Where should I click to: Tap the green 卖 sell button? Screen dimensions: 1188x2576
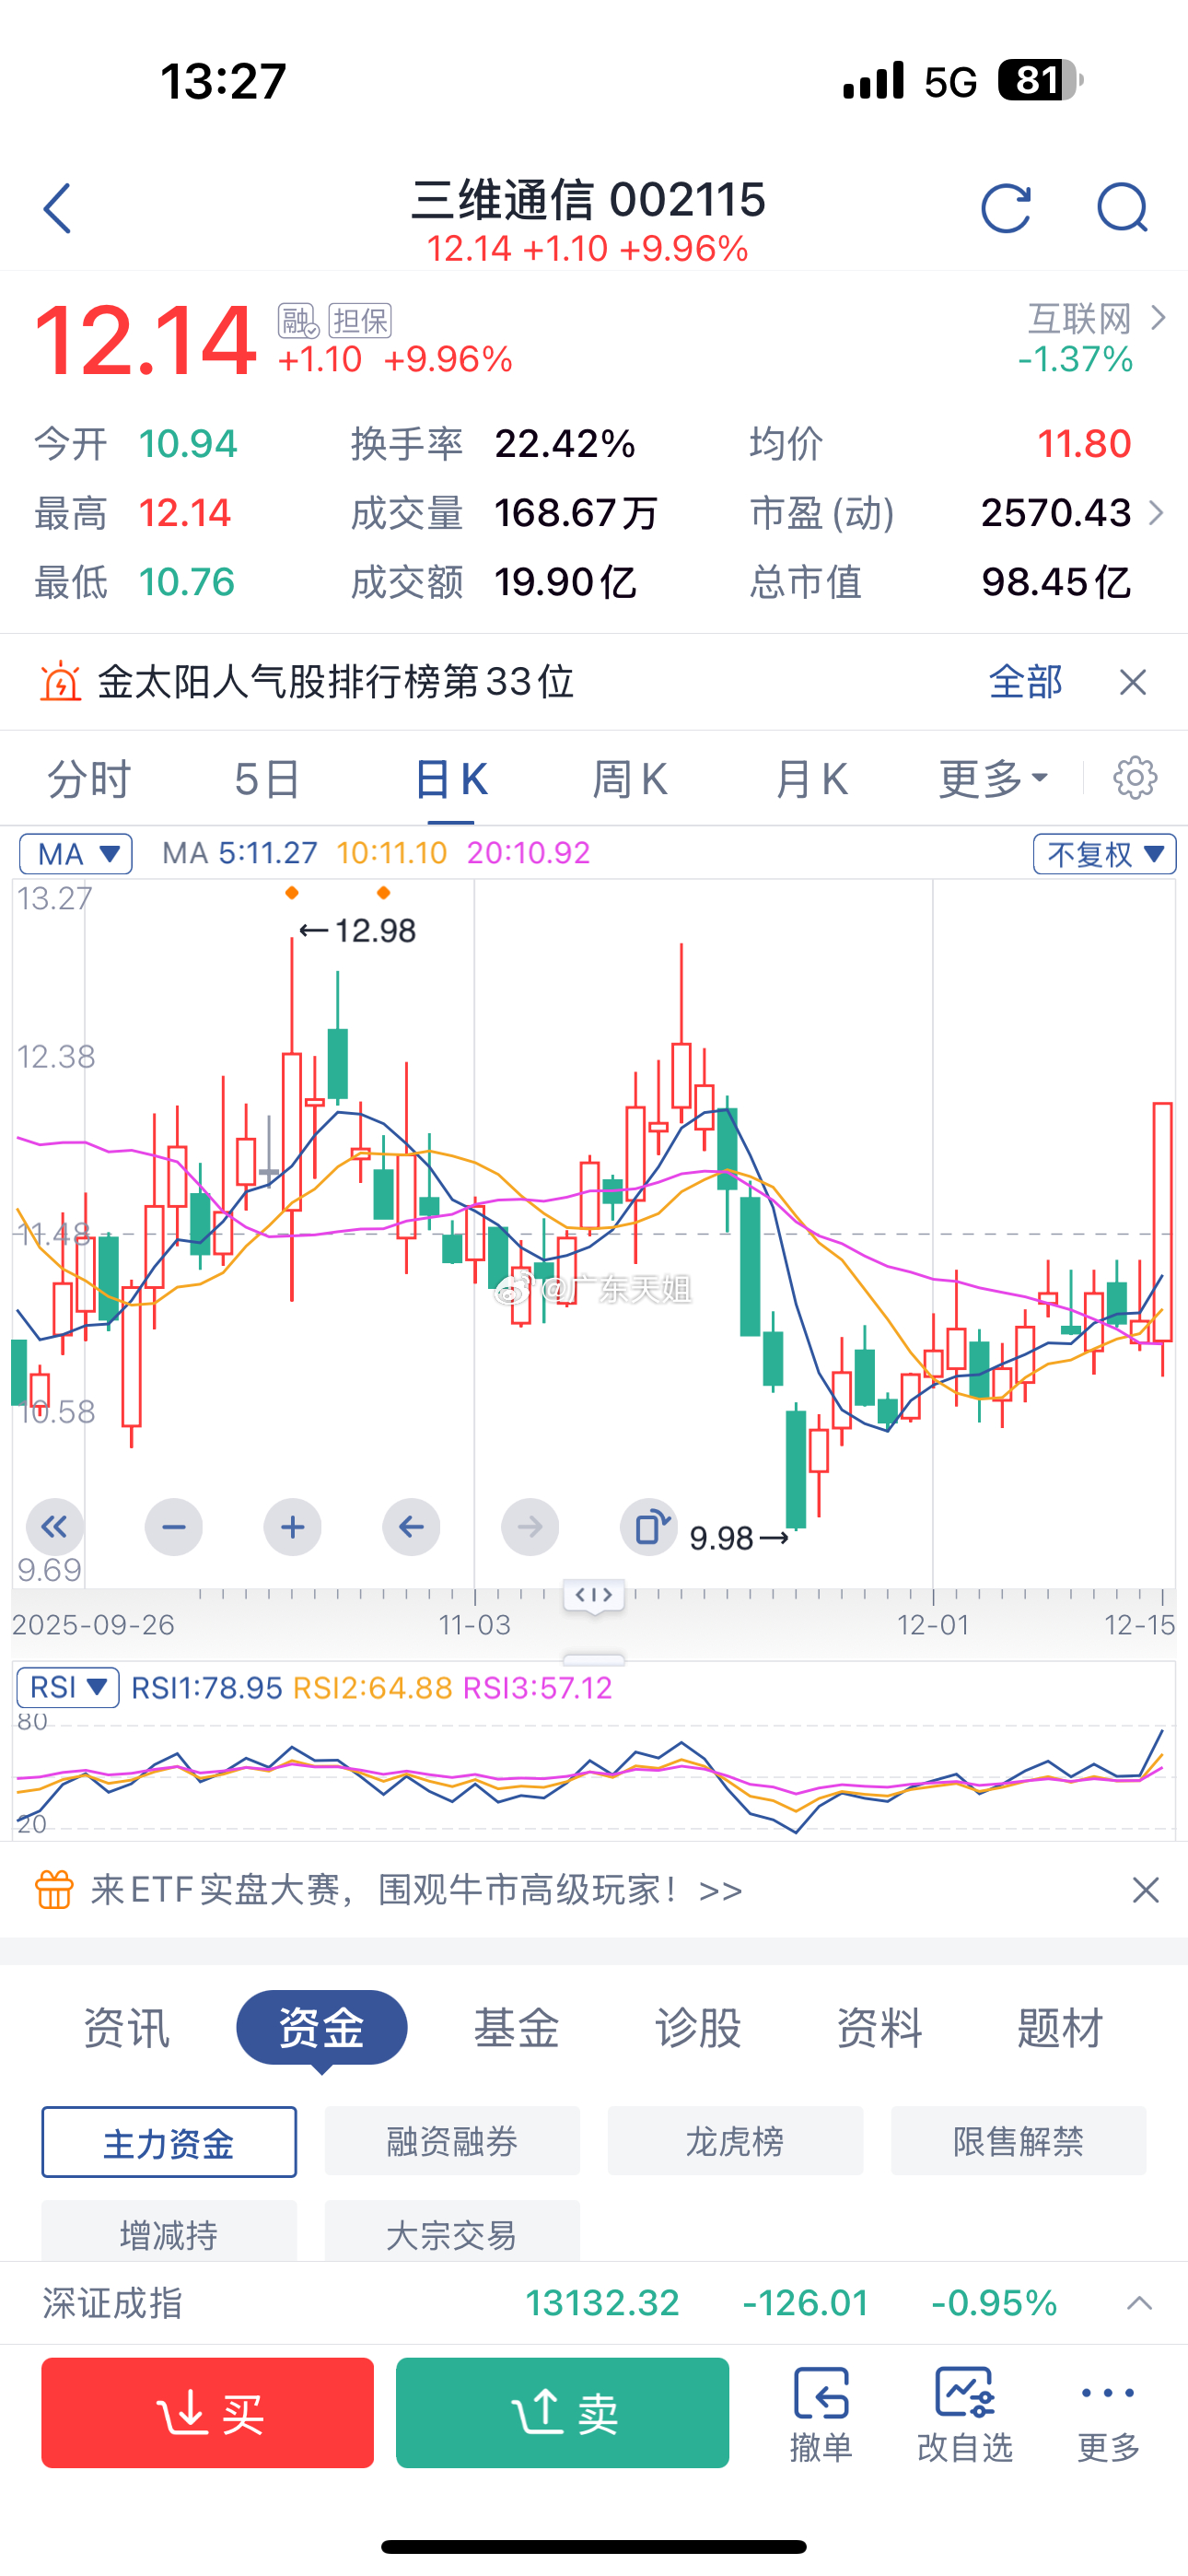pos(563,2413)
